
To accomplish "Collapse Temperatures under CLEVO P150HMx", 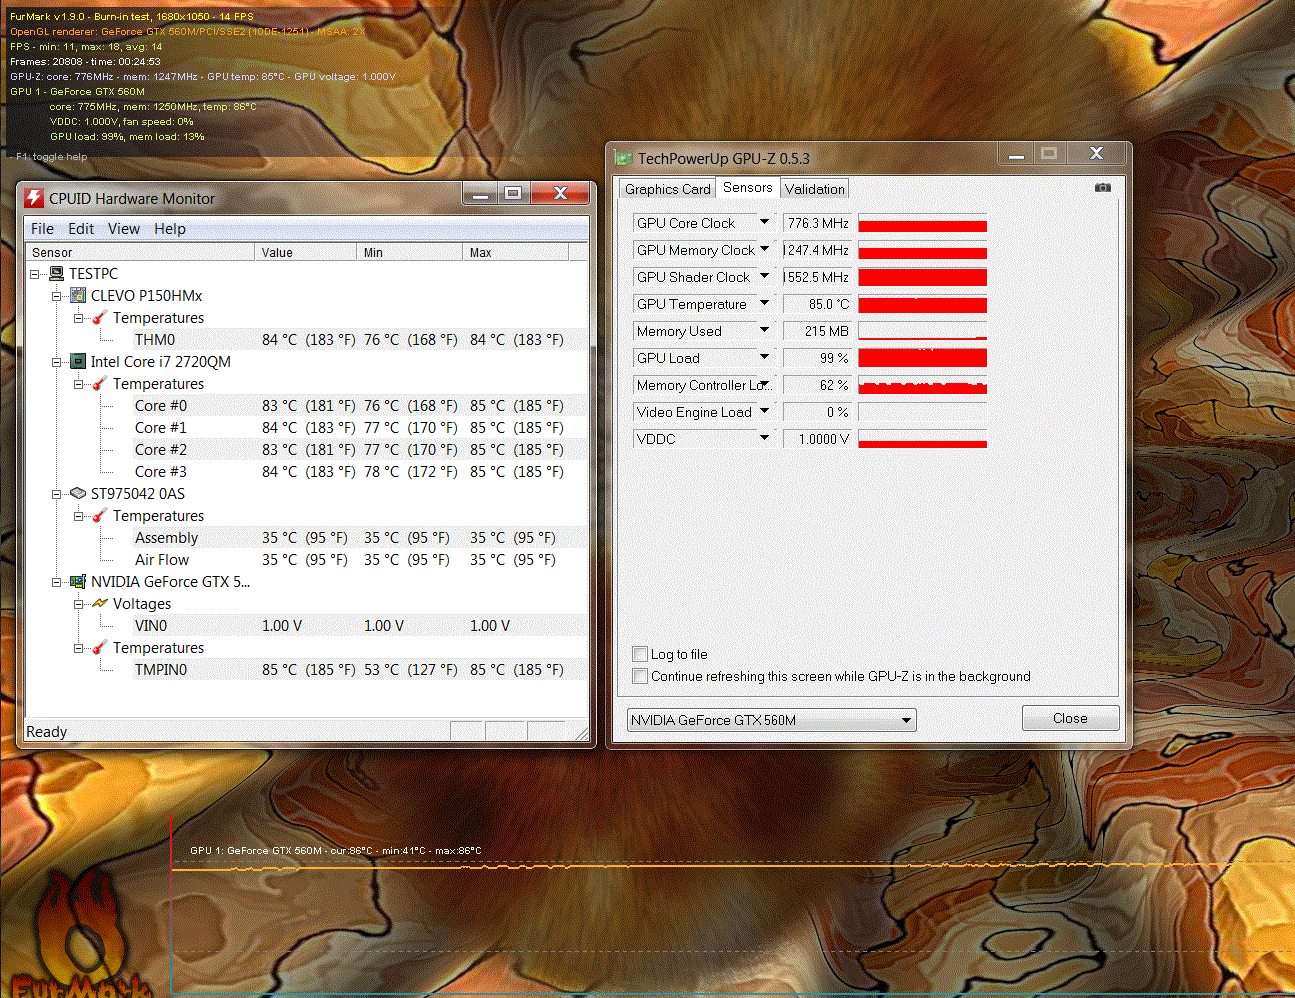I will click(x=79, y=318).
